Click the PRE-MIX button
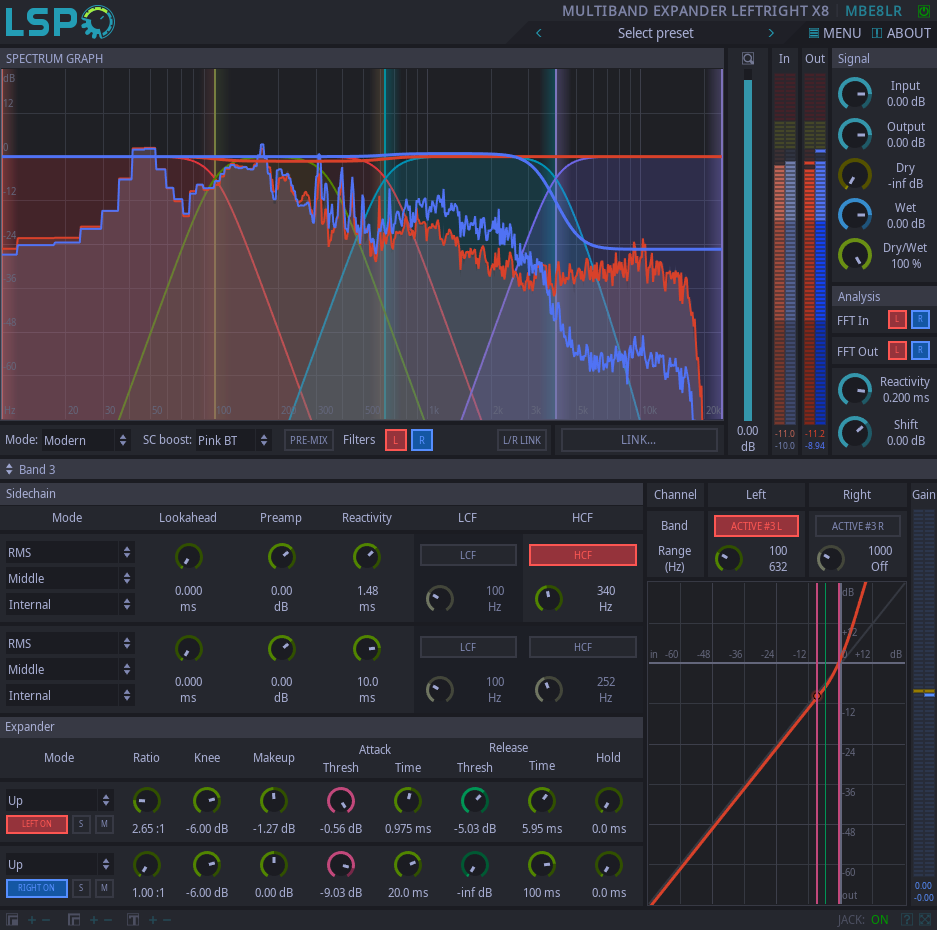Viewport: 937px width, 930px height. point(309,440)
